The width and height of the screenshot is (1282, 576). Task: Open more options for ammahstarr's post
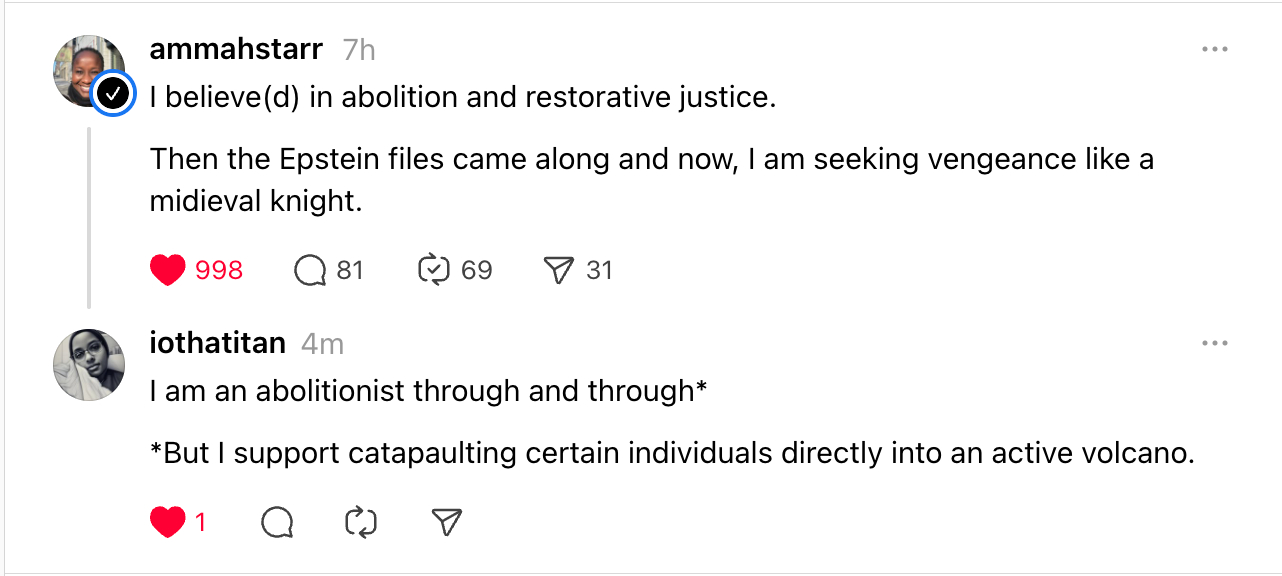point(1214,49)
